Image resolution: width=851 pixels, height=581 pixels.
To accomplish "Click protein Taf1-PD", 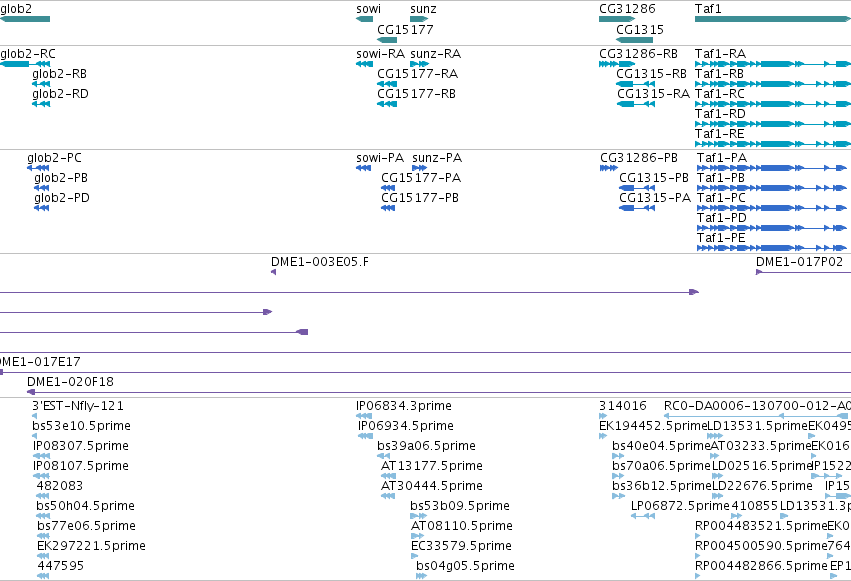I will (772, 228).
